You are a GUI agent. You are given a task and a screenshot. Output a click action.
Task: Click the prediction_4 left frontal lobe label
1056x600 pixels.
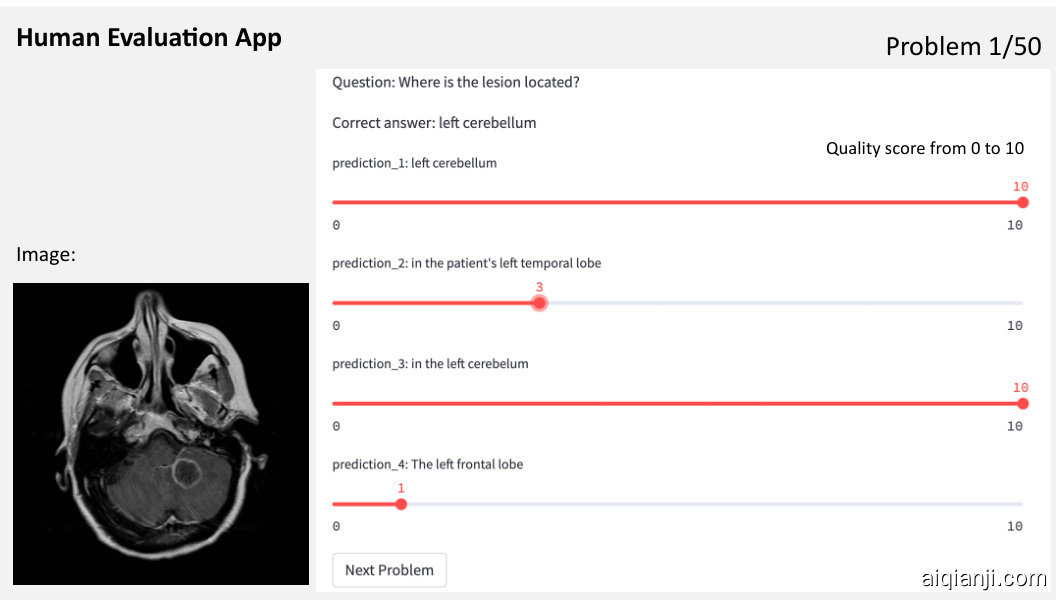[427, 464]
